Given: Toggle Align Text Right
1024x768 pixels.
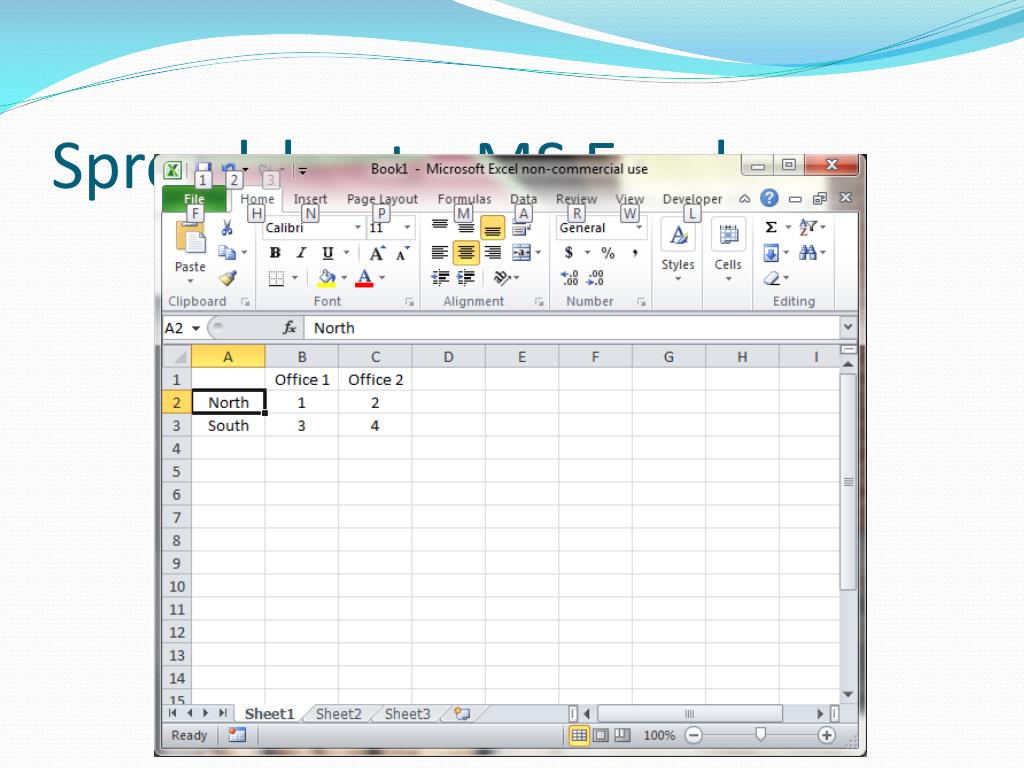Looking at the screenshot, I should point(492,253).
